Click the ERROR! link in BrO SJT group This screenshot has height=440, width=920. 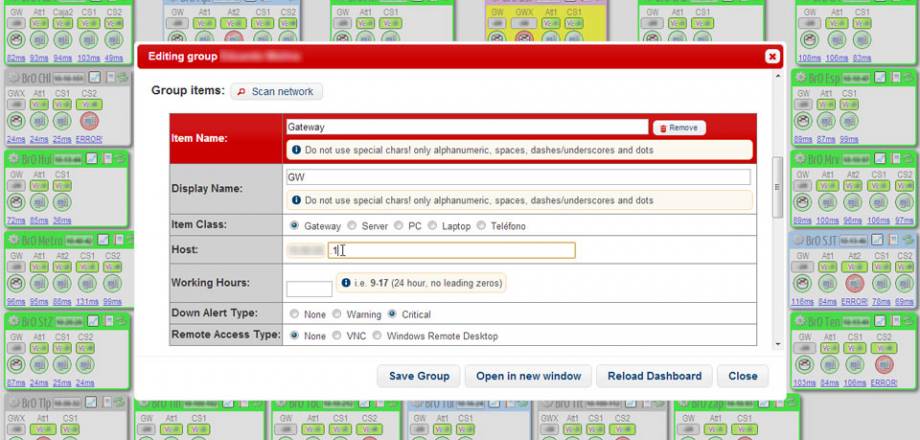coord(854,301)
